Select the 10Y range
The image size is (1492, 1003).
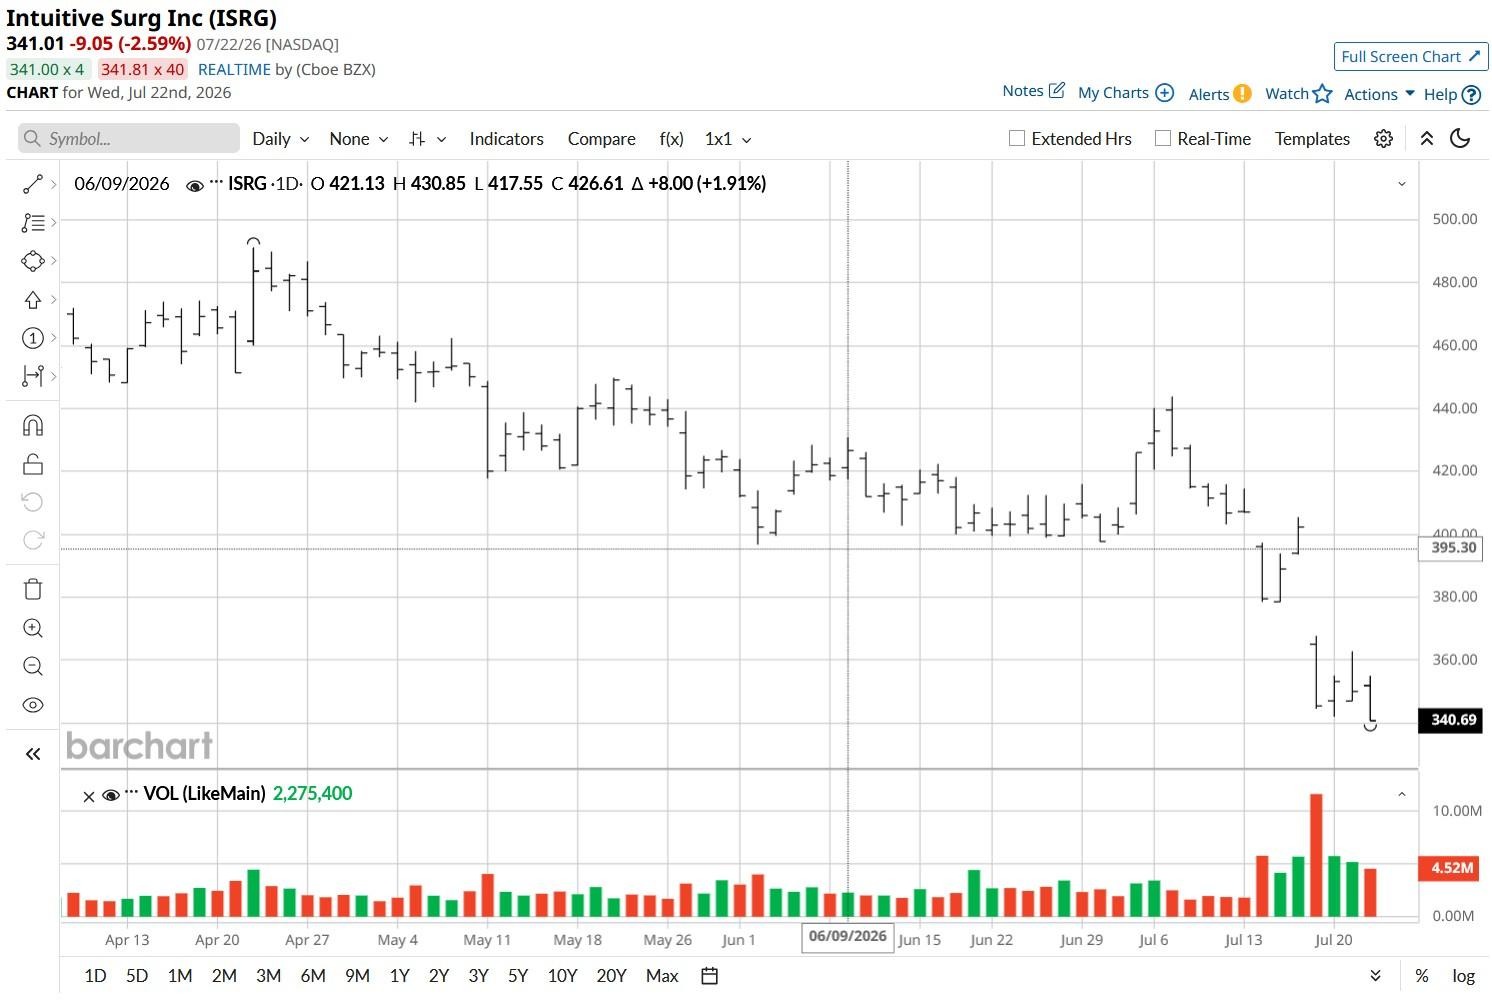[x=562, y=976]
